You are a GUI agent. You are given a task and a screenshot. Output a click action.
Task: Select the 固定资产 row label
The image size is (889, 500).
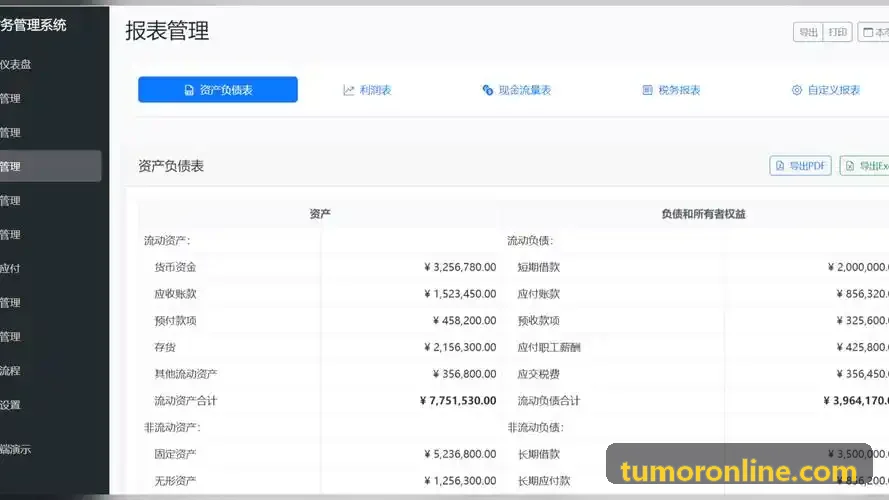click(x=175, y=454)
